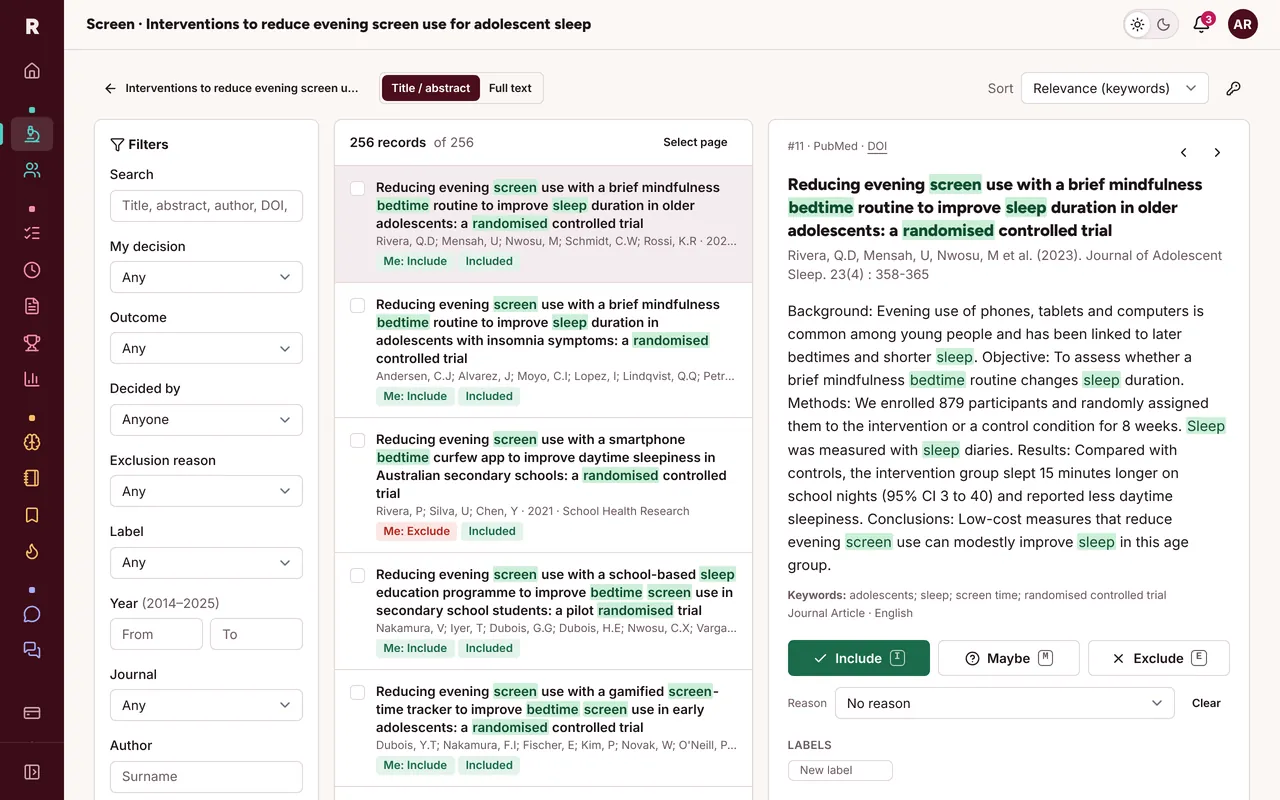
Task: Click the New label input
Action: point(840,770)
